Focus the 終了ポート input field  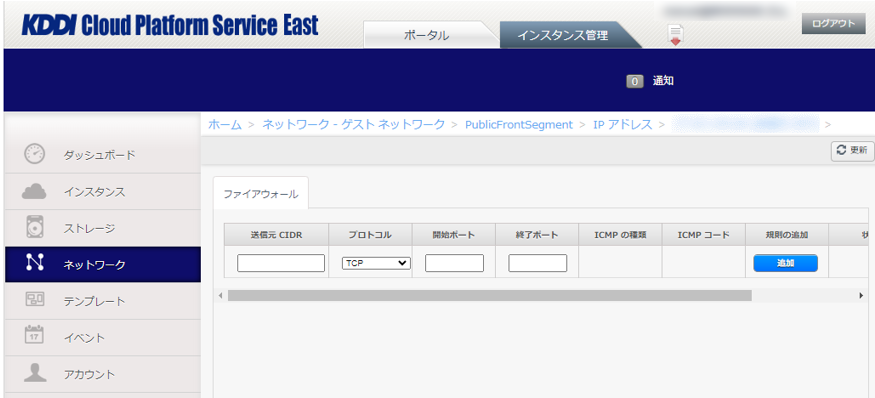click(537, 263)
